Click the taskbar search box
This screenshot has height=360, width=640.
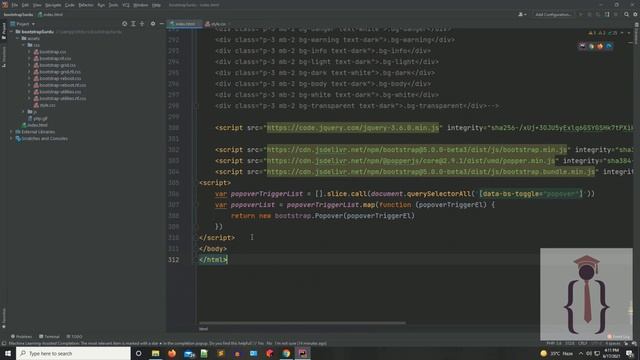73,353
